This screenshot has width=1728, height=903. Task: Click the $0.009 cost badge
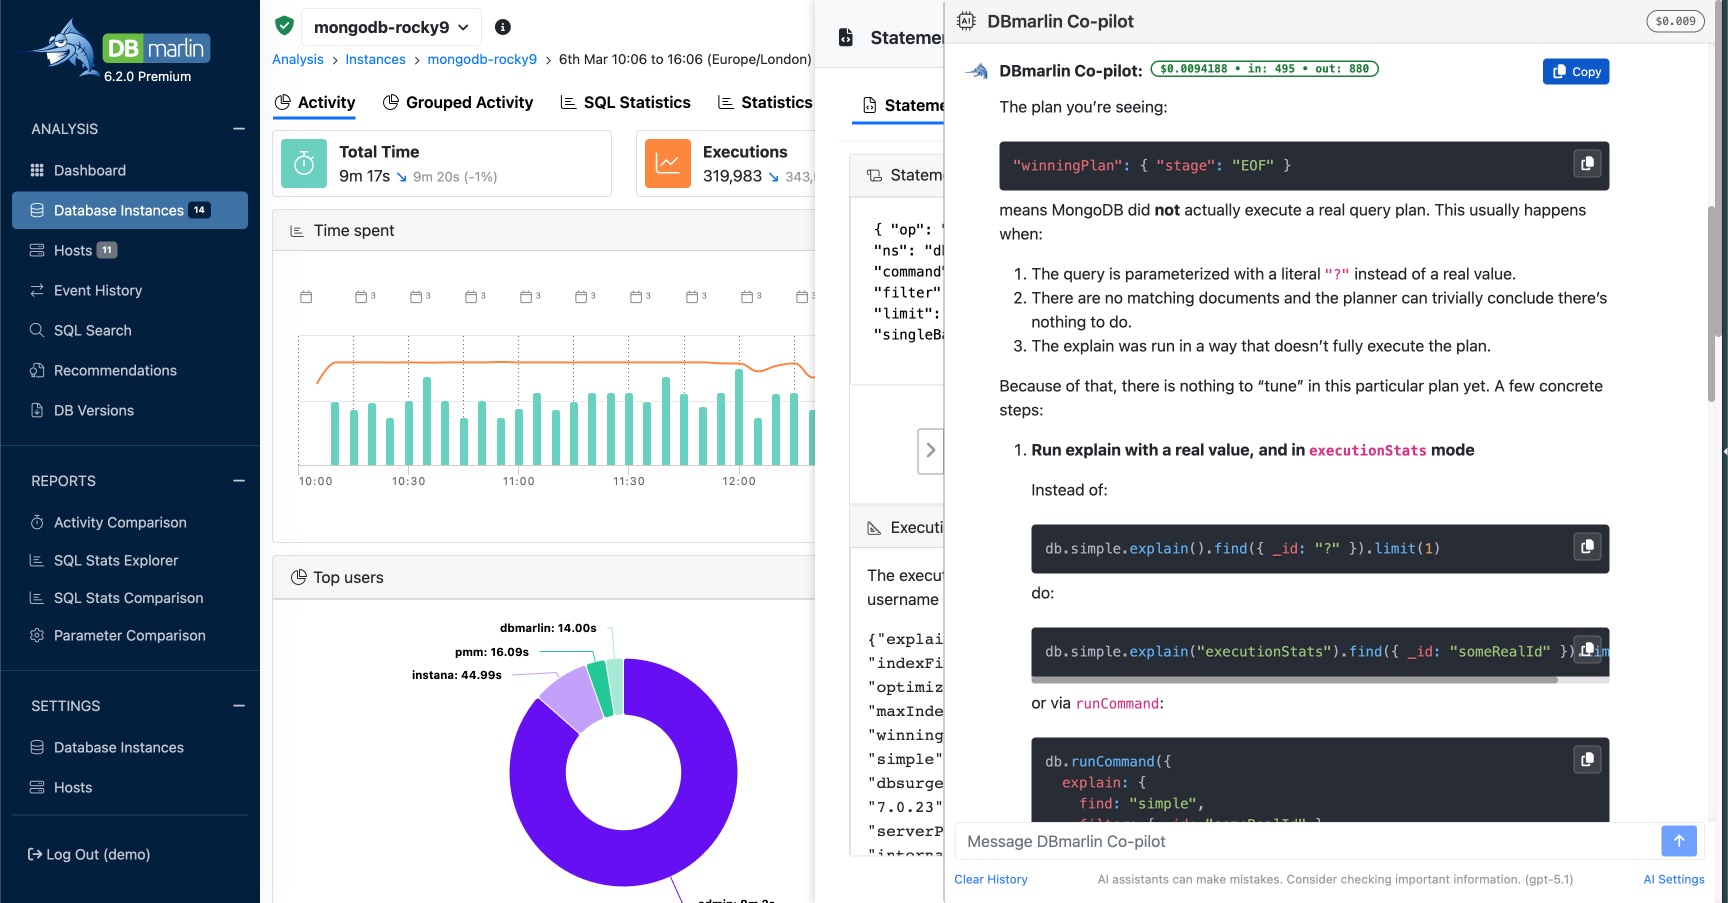[x=1675, y=21]
